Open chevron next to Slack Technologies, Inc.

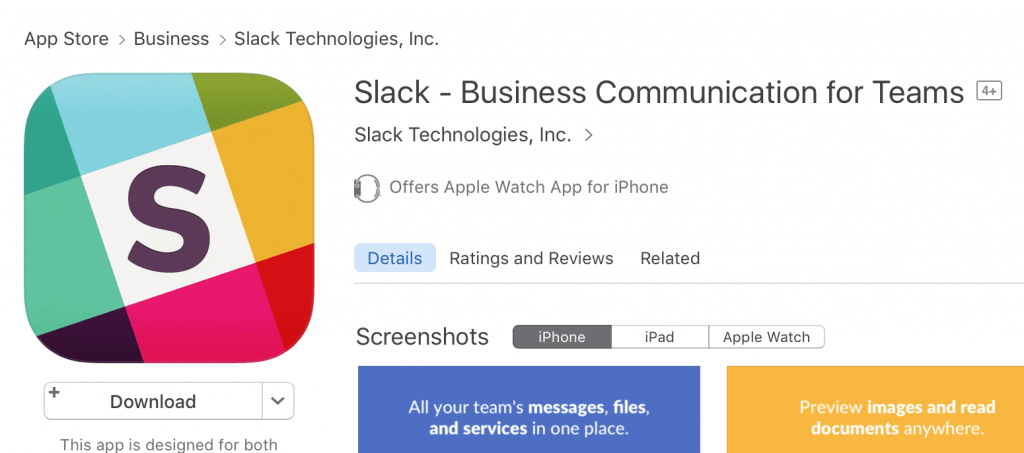coord(588,135)
